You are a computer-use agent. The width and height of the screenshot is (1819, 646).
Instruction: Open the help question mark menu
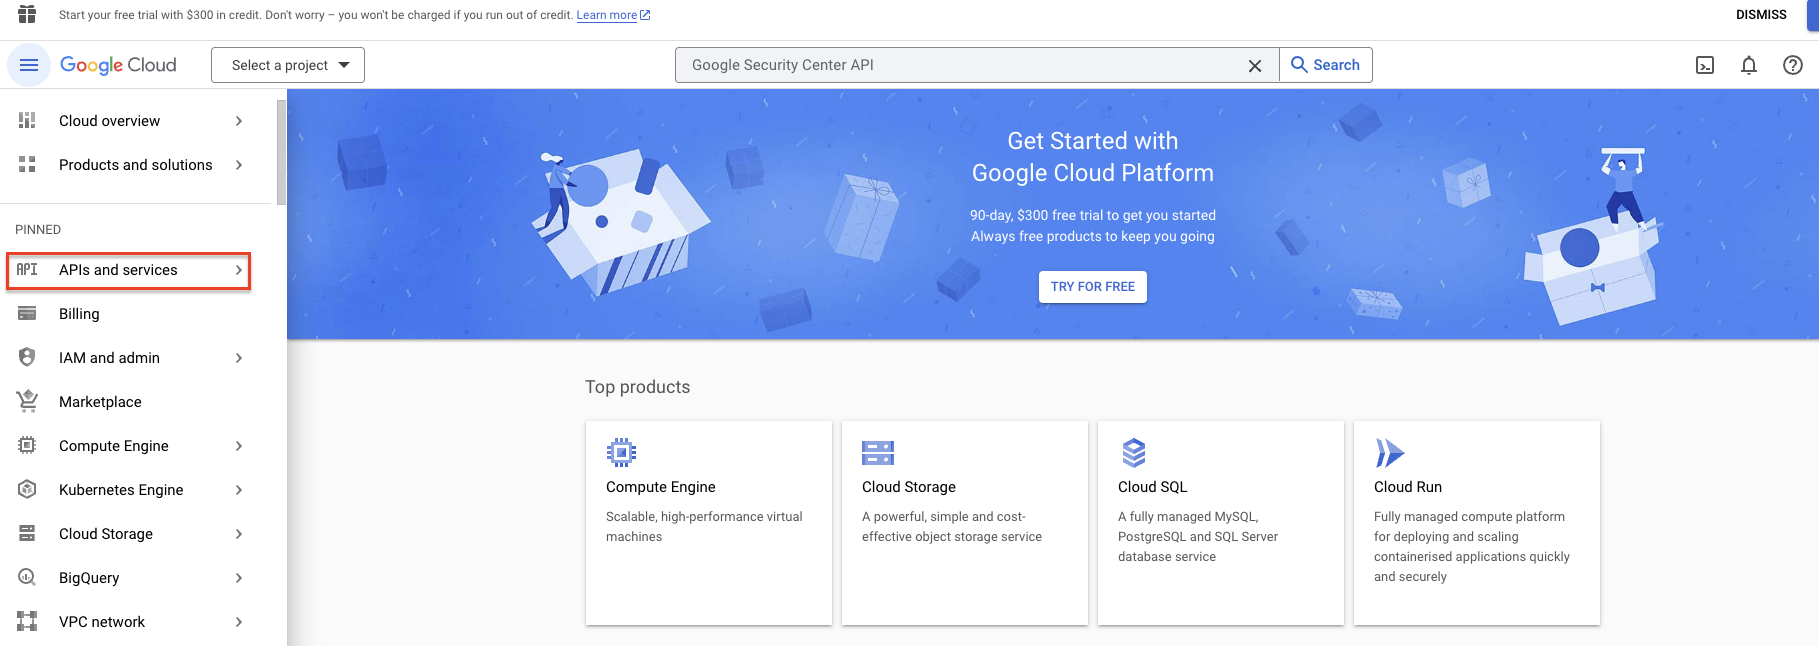coord(1793,65)
